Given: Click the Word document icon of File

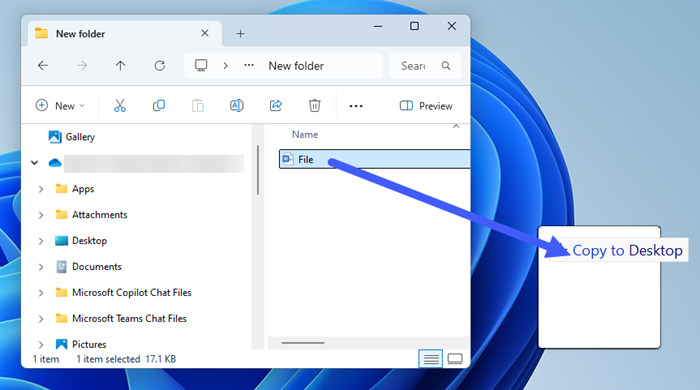Looking at the screenshot, I should point(288,159).
